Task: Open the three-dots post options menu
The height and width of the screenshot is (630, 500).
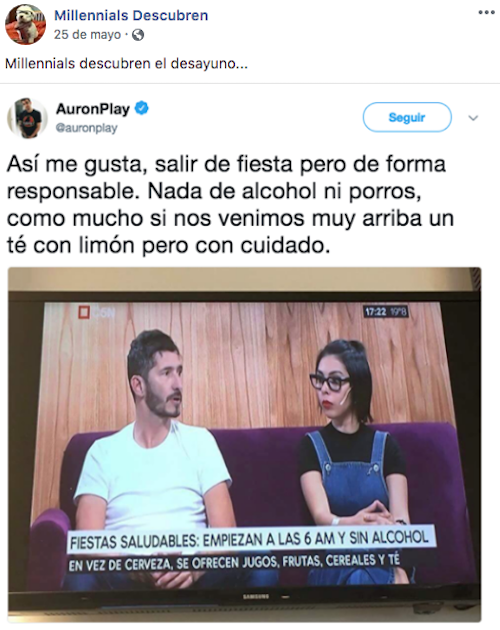Action: pos(486,12)
